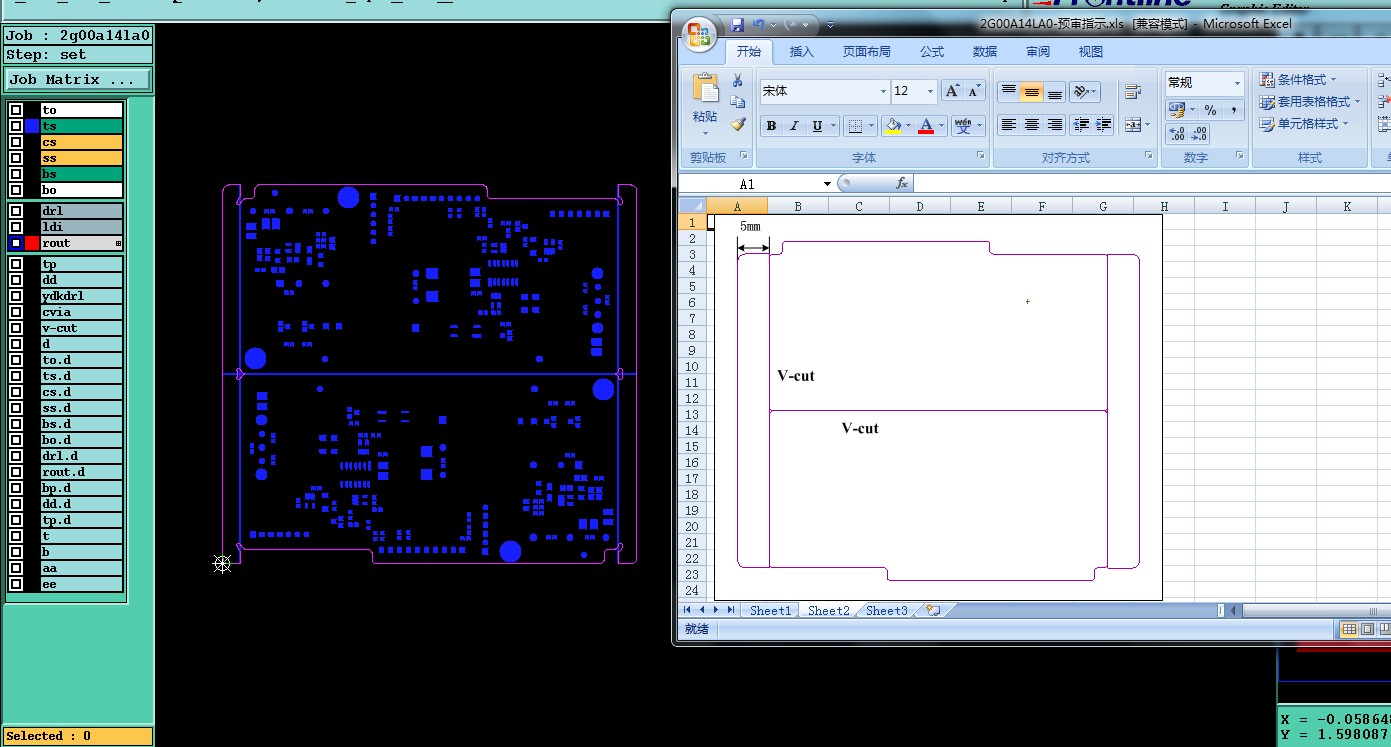Click the Job Matrix button
This screenshot has height=747, width=1391.
(x=78, y=79)
